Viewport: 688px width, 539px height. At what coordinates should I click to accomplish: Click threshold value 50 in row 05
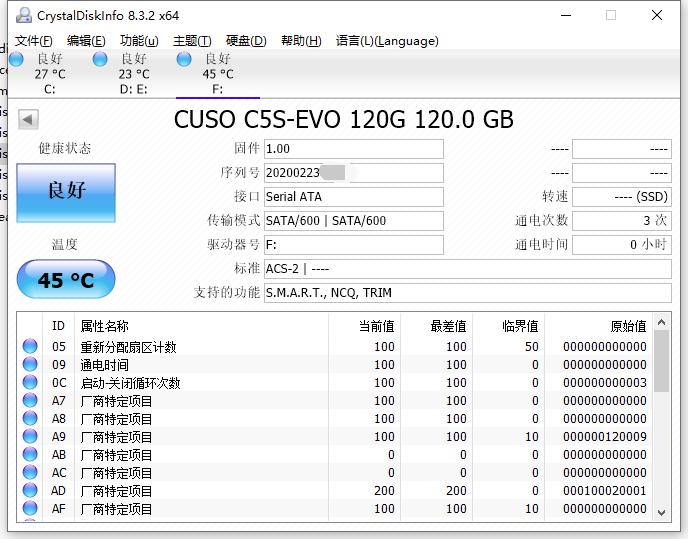531,347
